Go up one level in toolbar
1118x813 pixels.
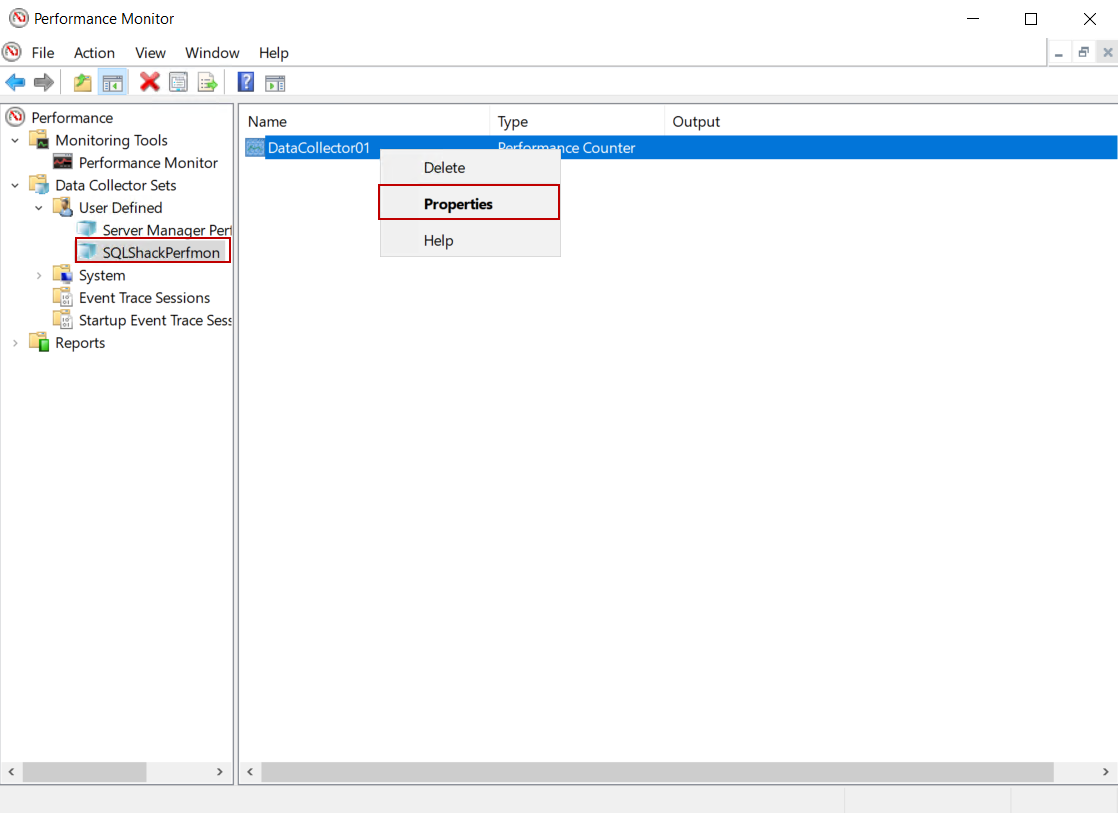pyautogui.click(x=83, y=83)
